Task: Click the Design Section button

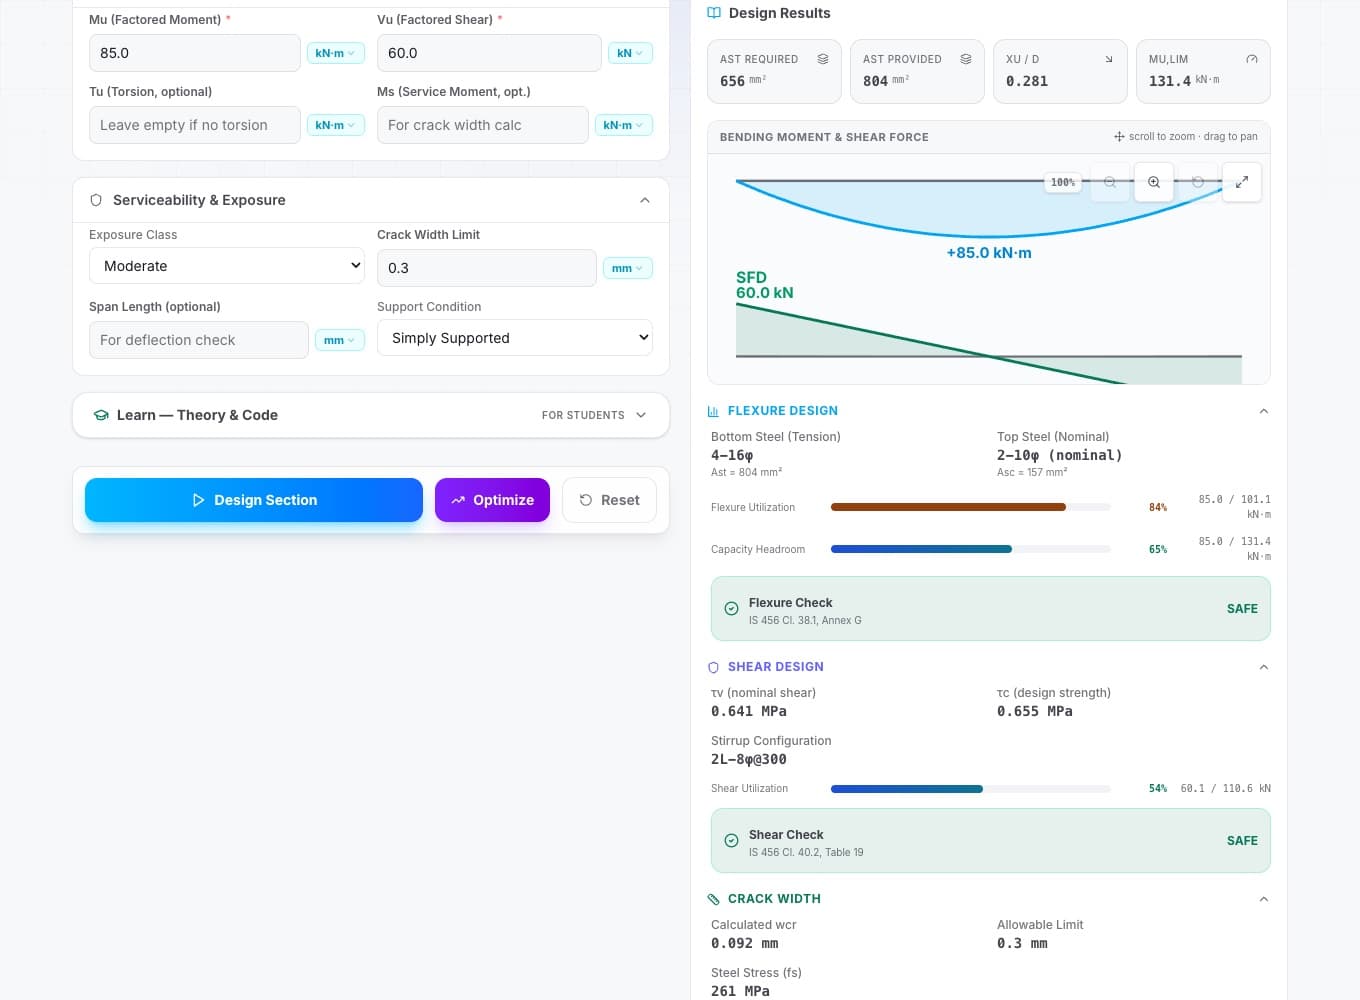Action: [x=254, y=500]
